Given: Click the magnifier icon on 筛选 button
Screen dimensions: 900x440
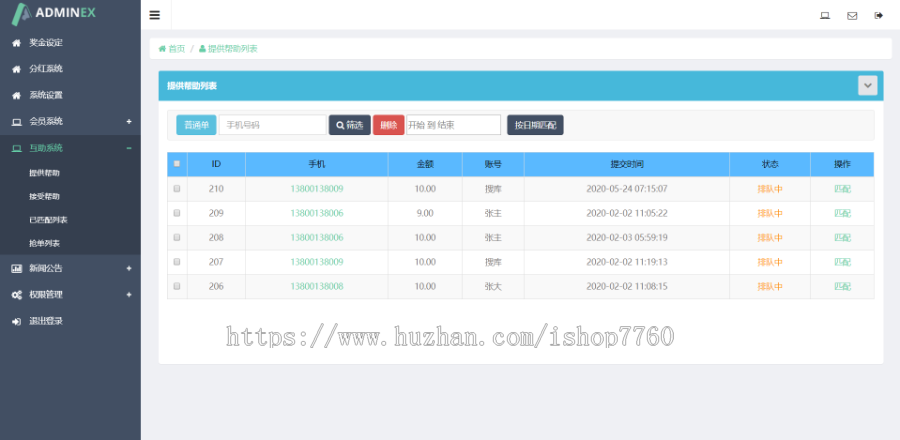Looking at the screenshot, I should tap(340, 125).
